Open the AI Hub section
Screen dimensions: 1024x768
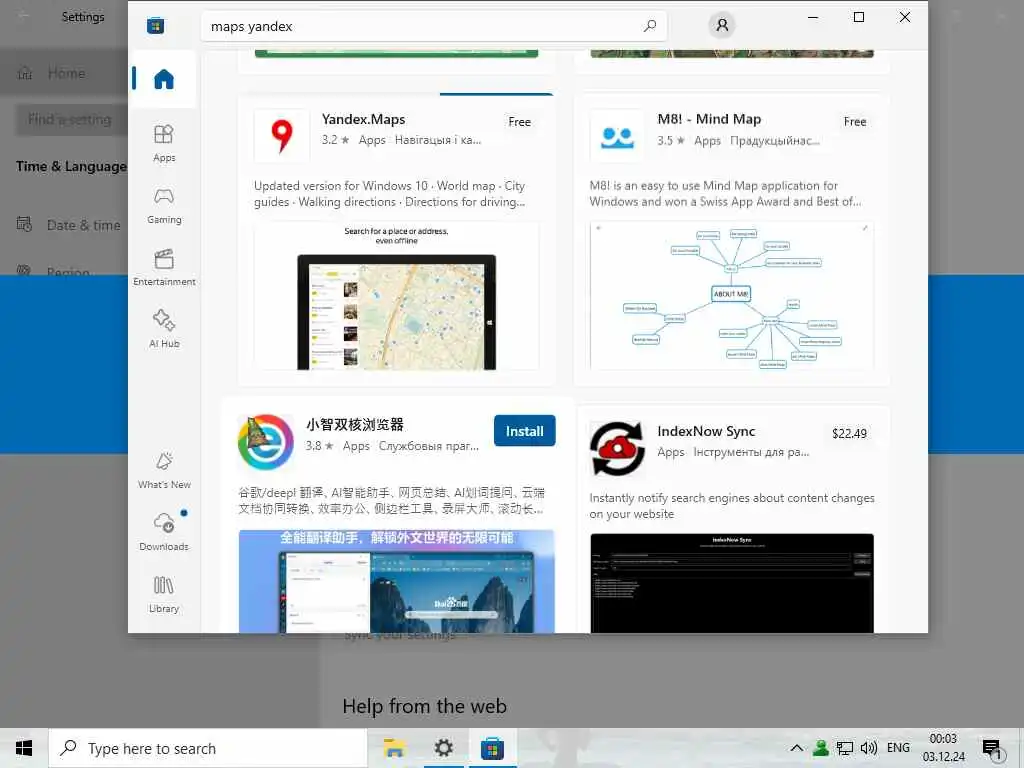click(164, 329)
